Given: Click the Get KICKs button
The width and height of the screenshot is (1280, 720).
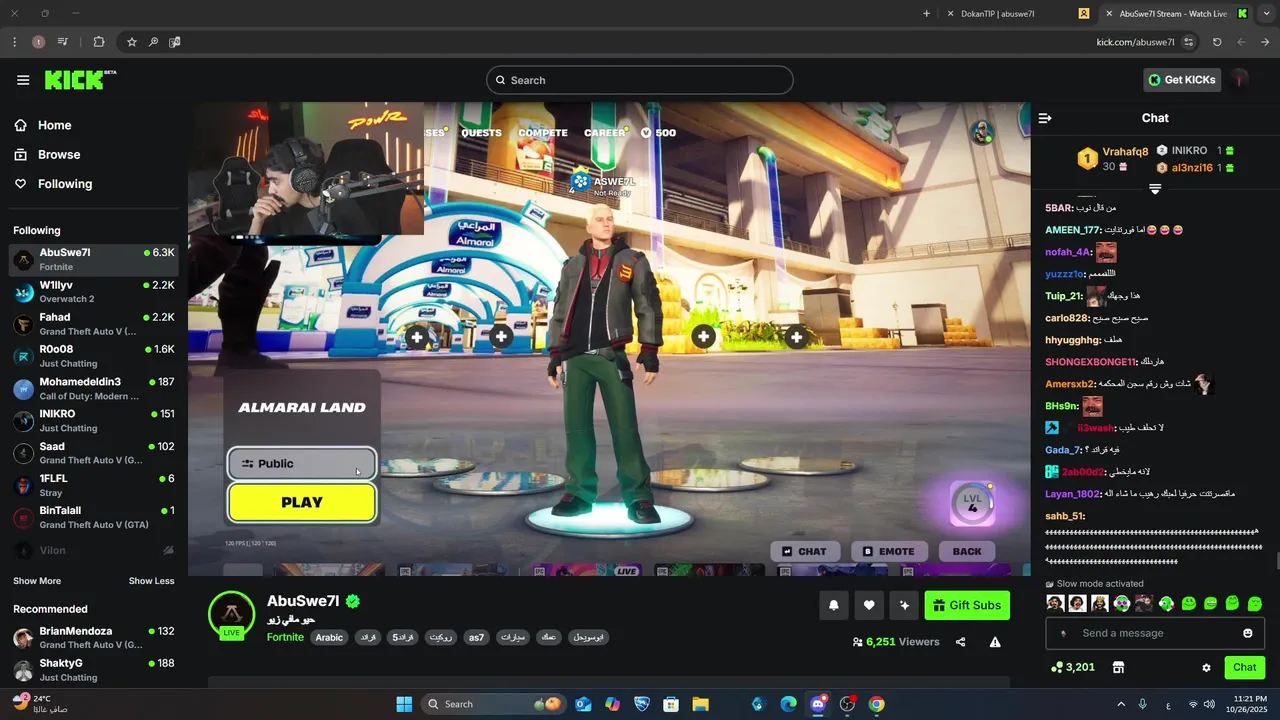Looking at the screenshot, I should tap(1182, 80).
